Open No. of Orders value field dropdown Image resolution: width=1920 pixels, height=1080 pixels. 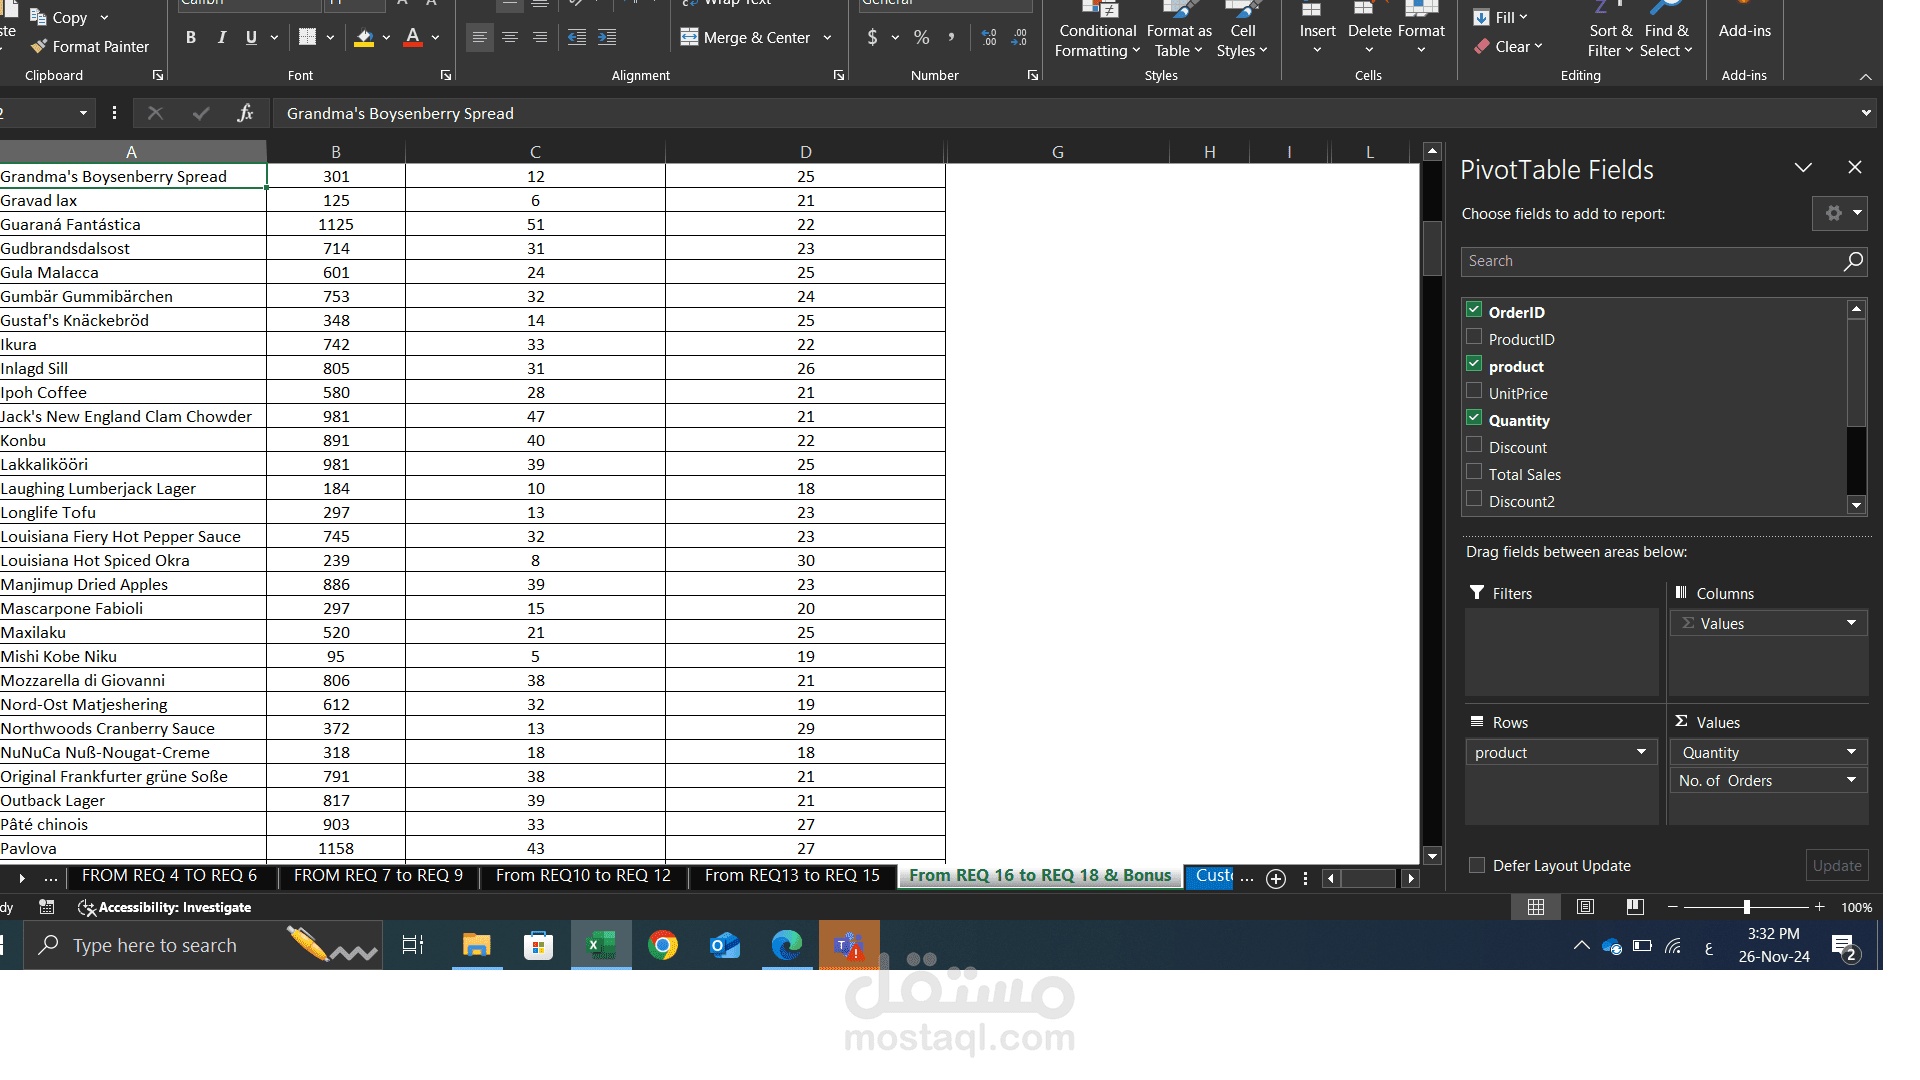(1851, 780)
